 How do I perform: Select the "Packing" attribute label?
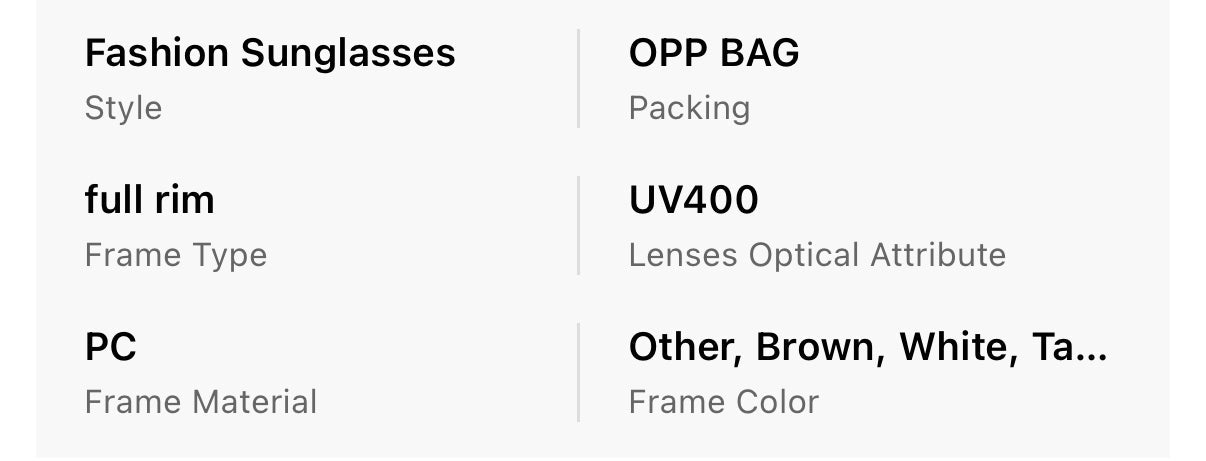coord(689,108)
